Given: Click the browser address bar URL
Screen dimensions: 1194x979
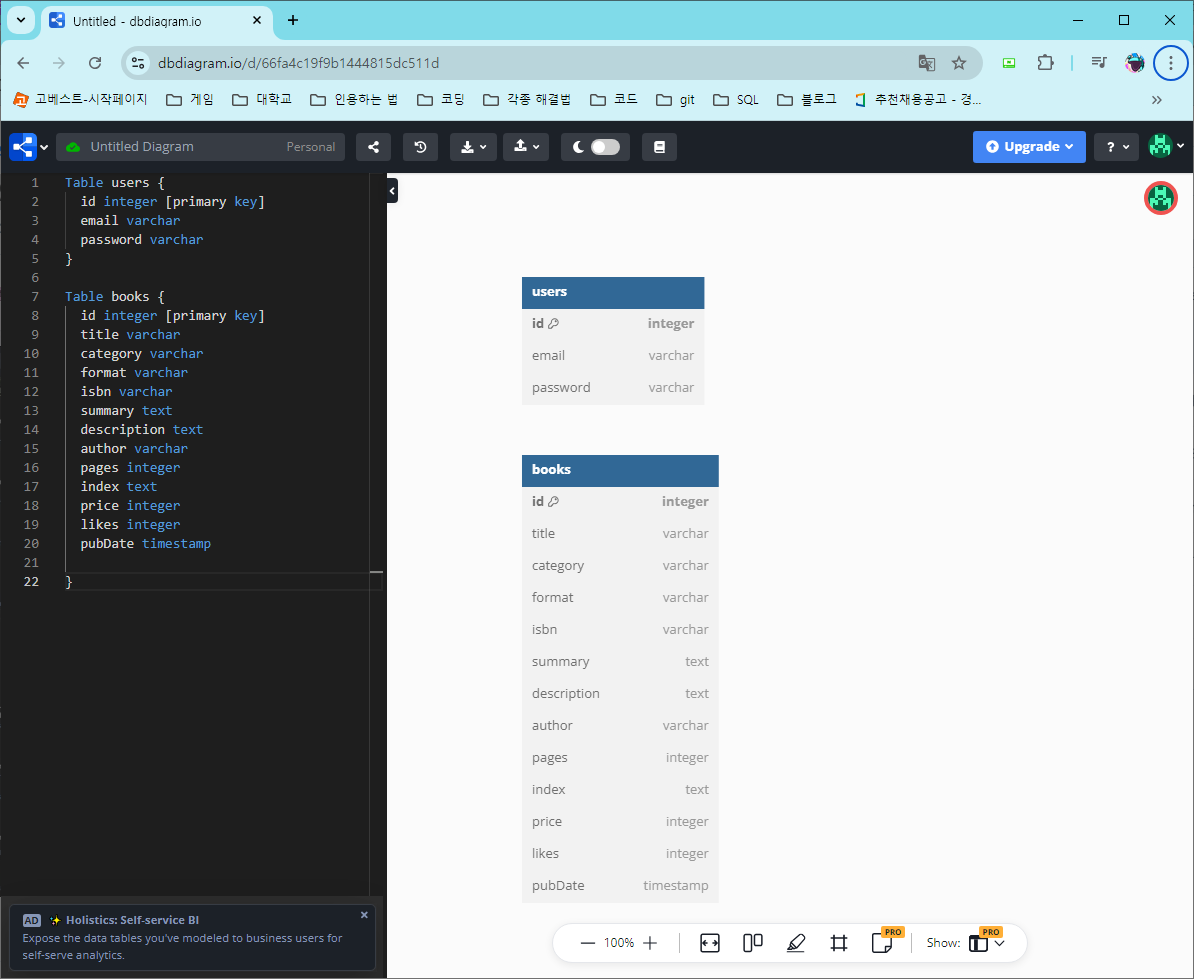Looking at the screenshot, I should 298,63.
